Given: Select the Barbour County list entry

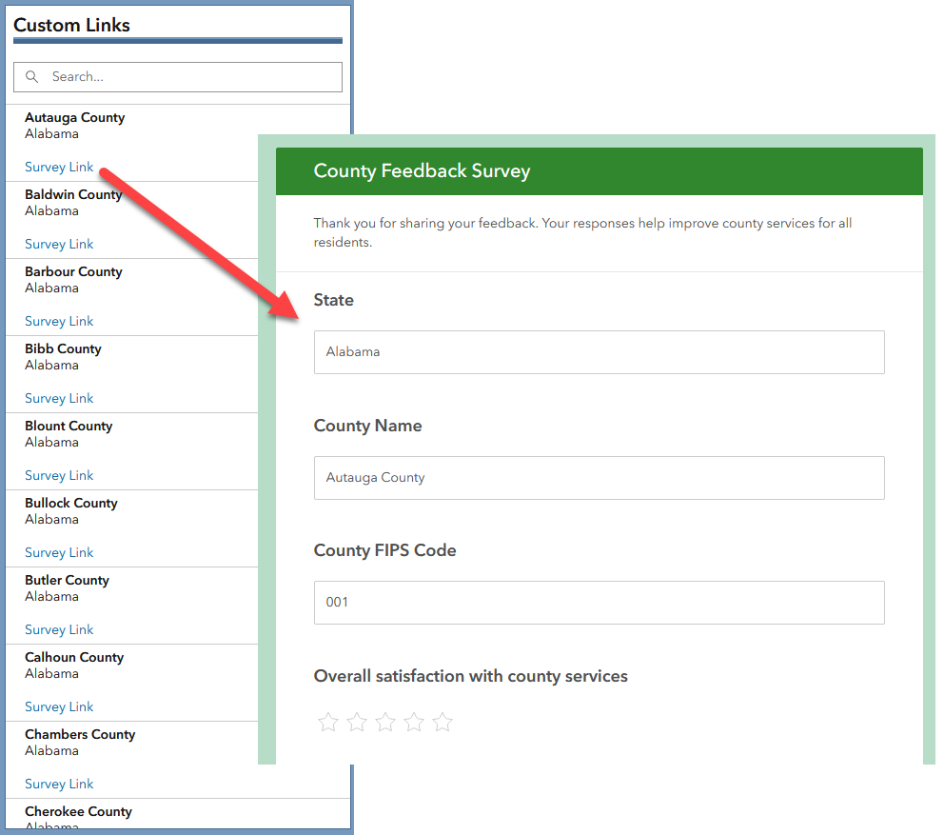Looking at the screenshot, I should pos(131,297).
